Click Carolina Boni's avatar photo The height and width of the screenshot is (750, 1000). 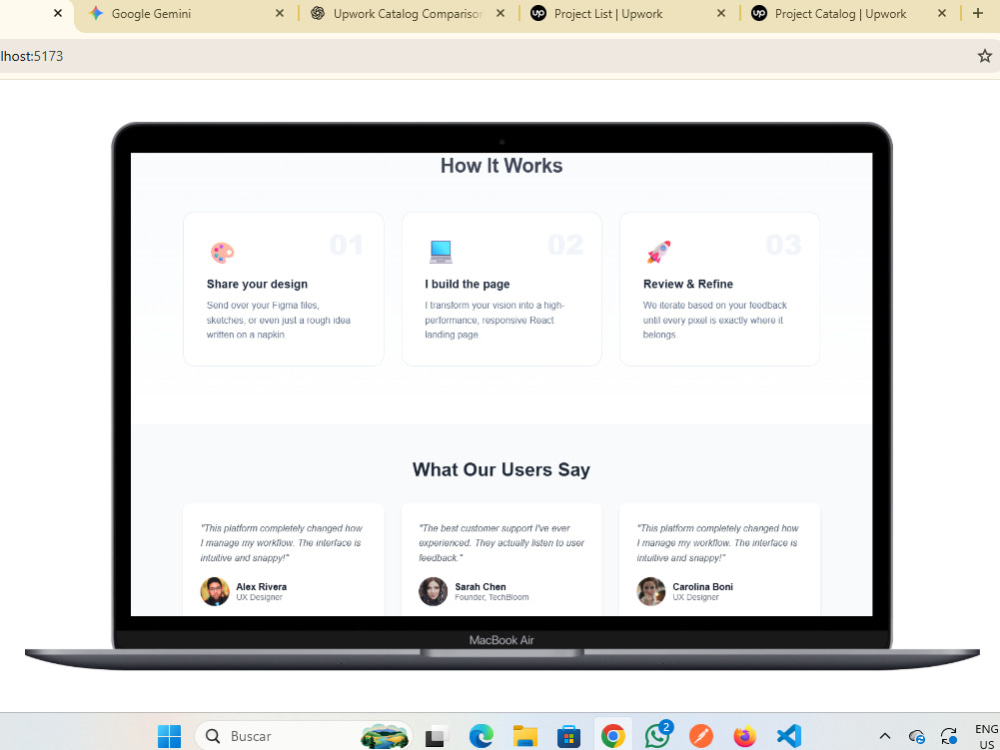tap(651, 591)
